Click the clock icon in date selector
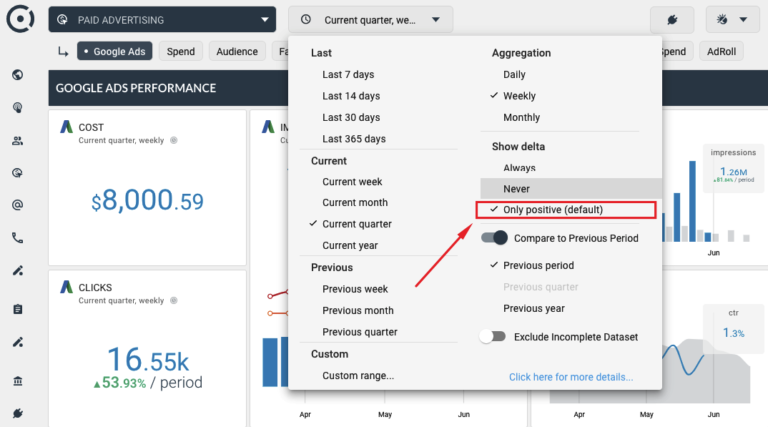The image size is (768, 427). click(306, 20)
